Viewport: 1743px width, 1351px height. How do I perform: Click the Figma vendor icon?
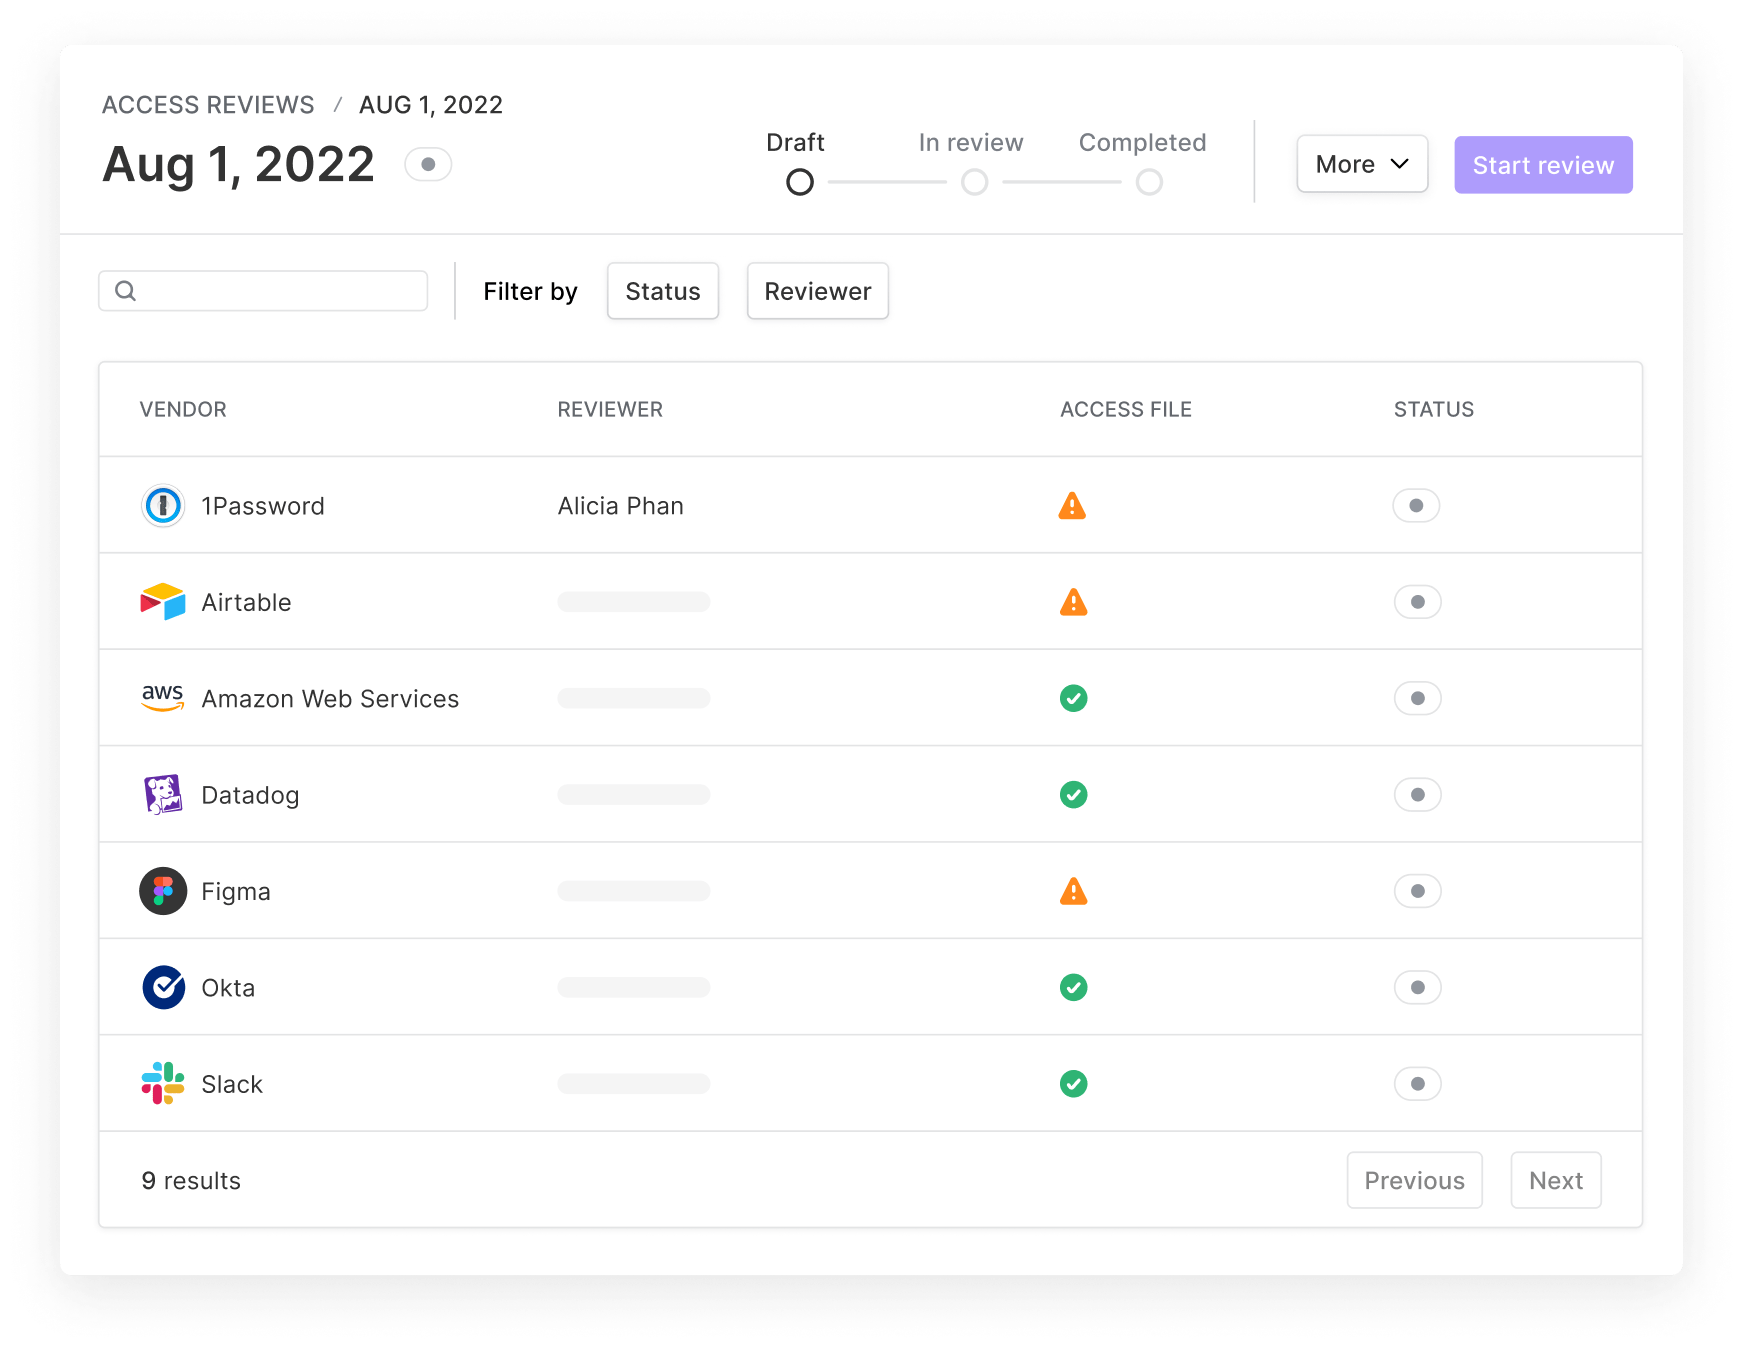tap(163, 891)
